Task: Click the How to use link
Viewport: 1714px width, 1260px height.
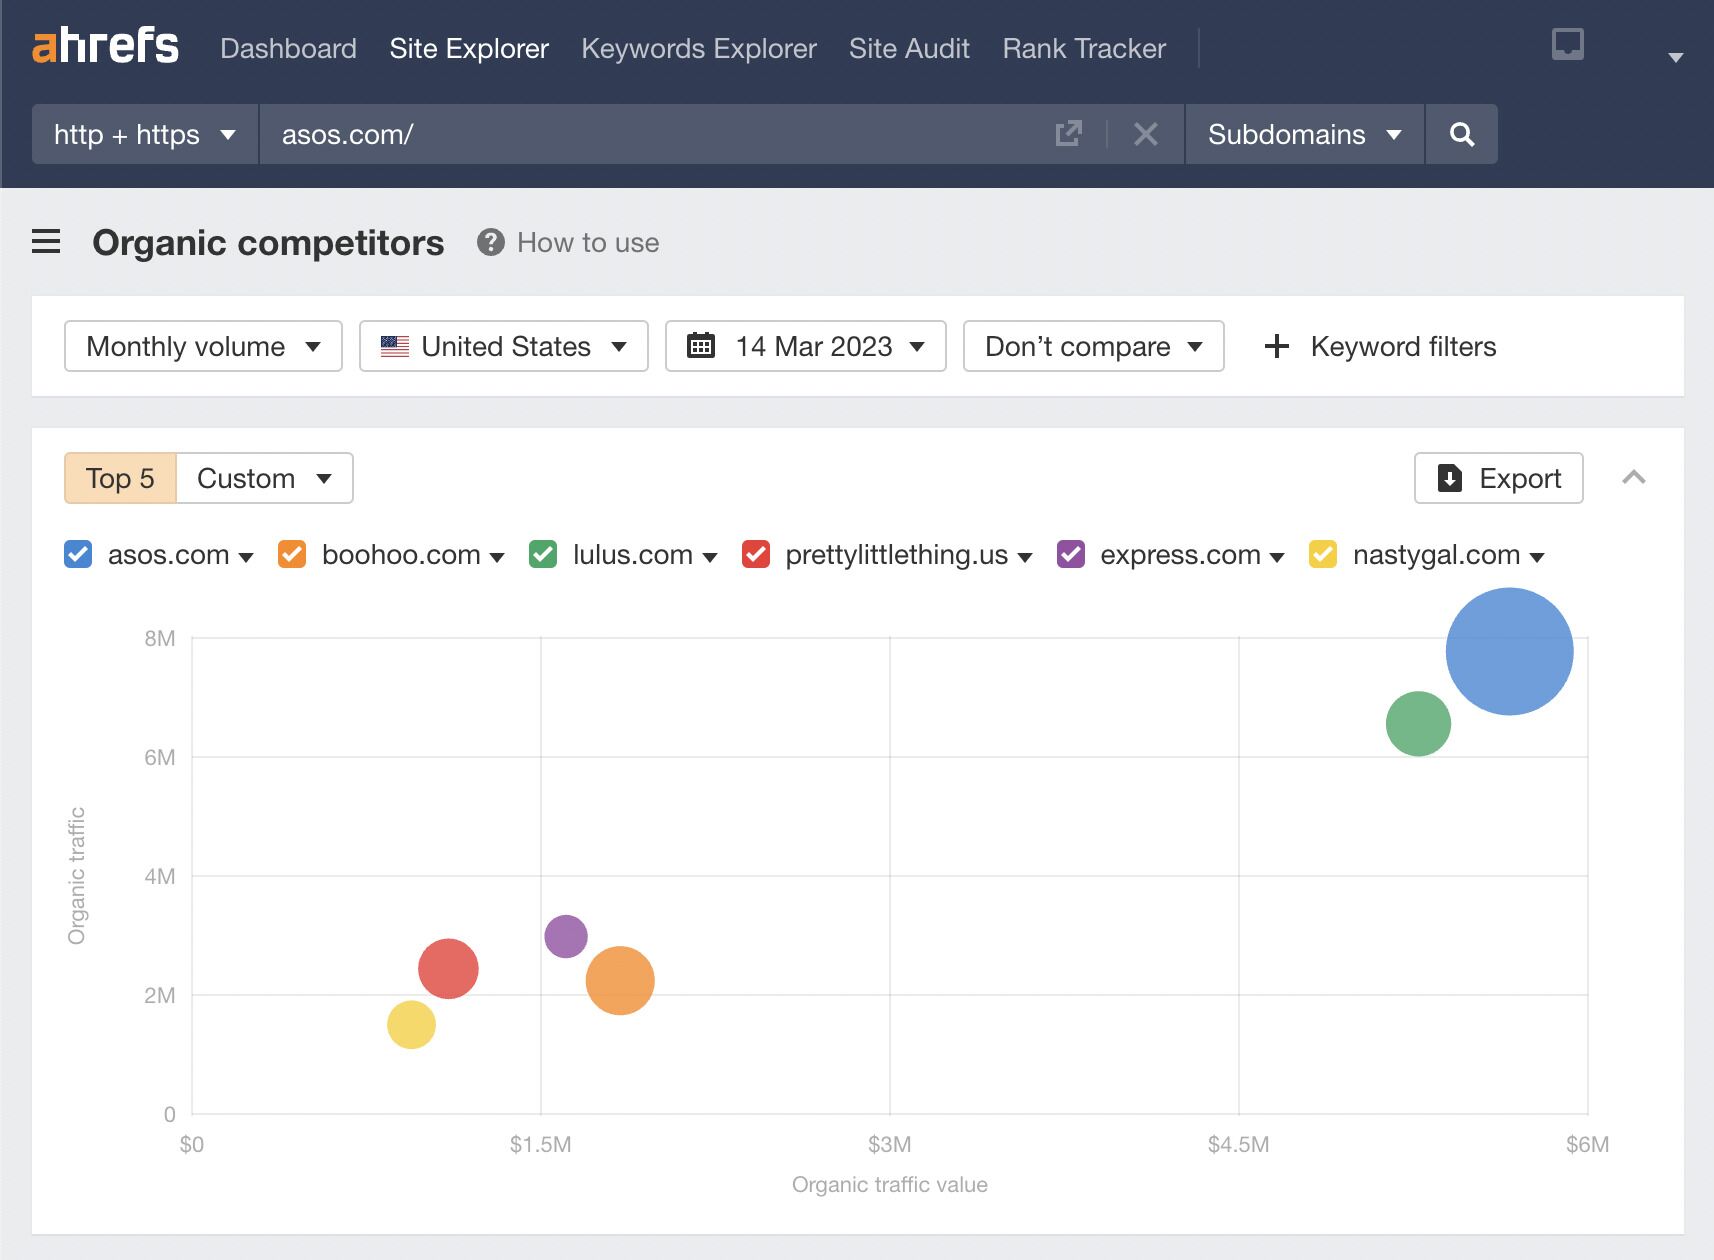Action: (587, 242)
